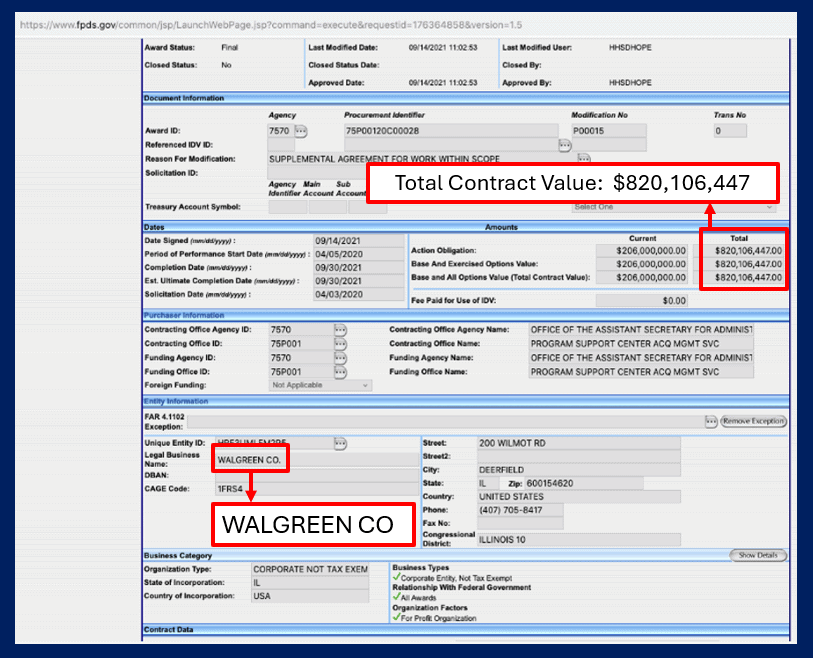The height and width of the screenshot is (658, 813).
Task: Click the Contracting Office Name field
Action: pyautogui.click(x=641, y=344)
